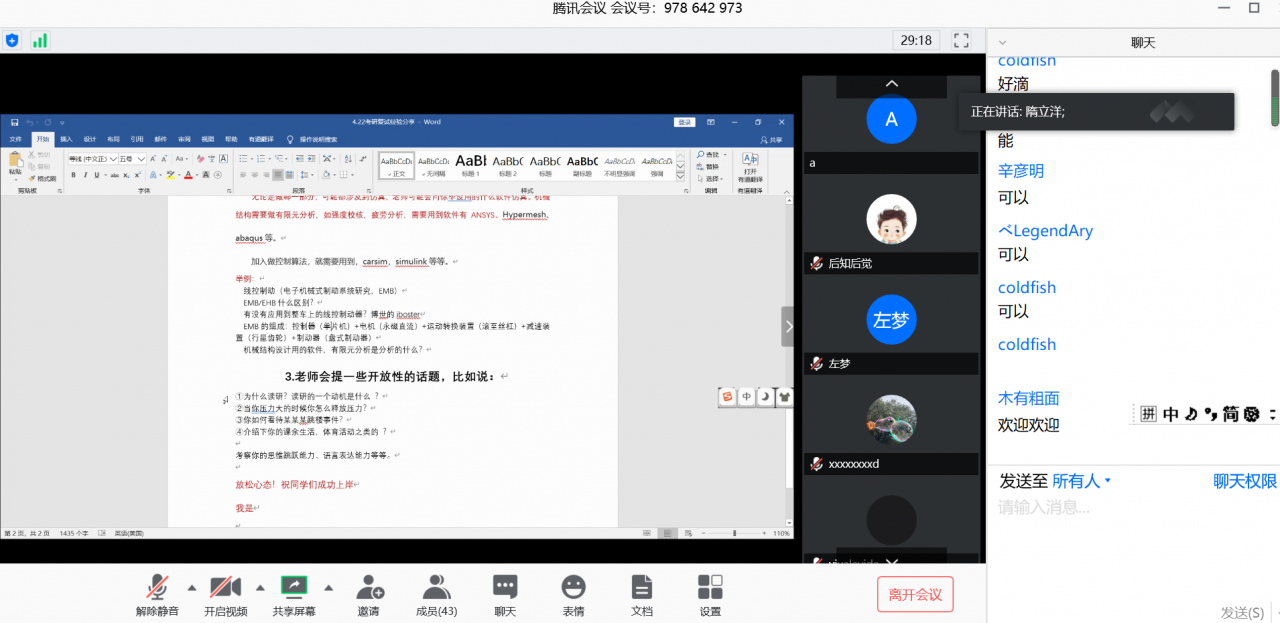1280x623 pixels.
Task: Toggle the fullscreen icon beside the timer
Action: tap(961, 41)
